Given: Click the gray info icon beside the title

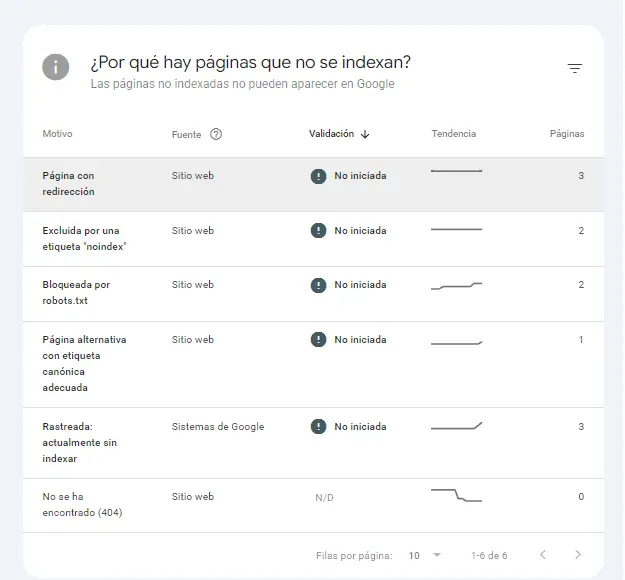Looking at the screenshot, I should pos(55,67).
